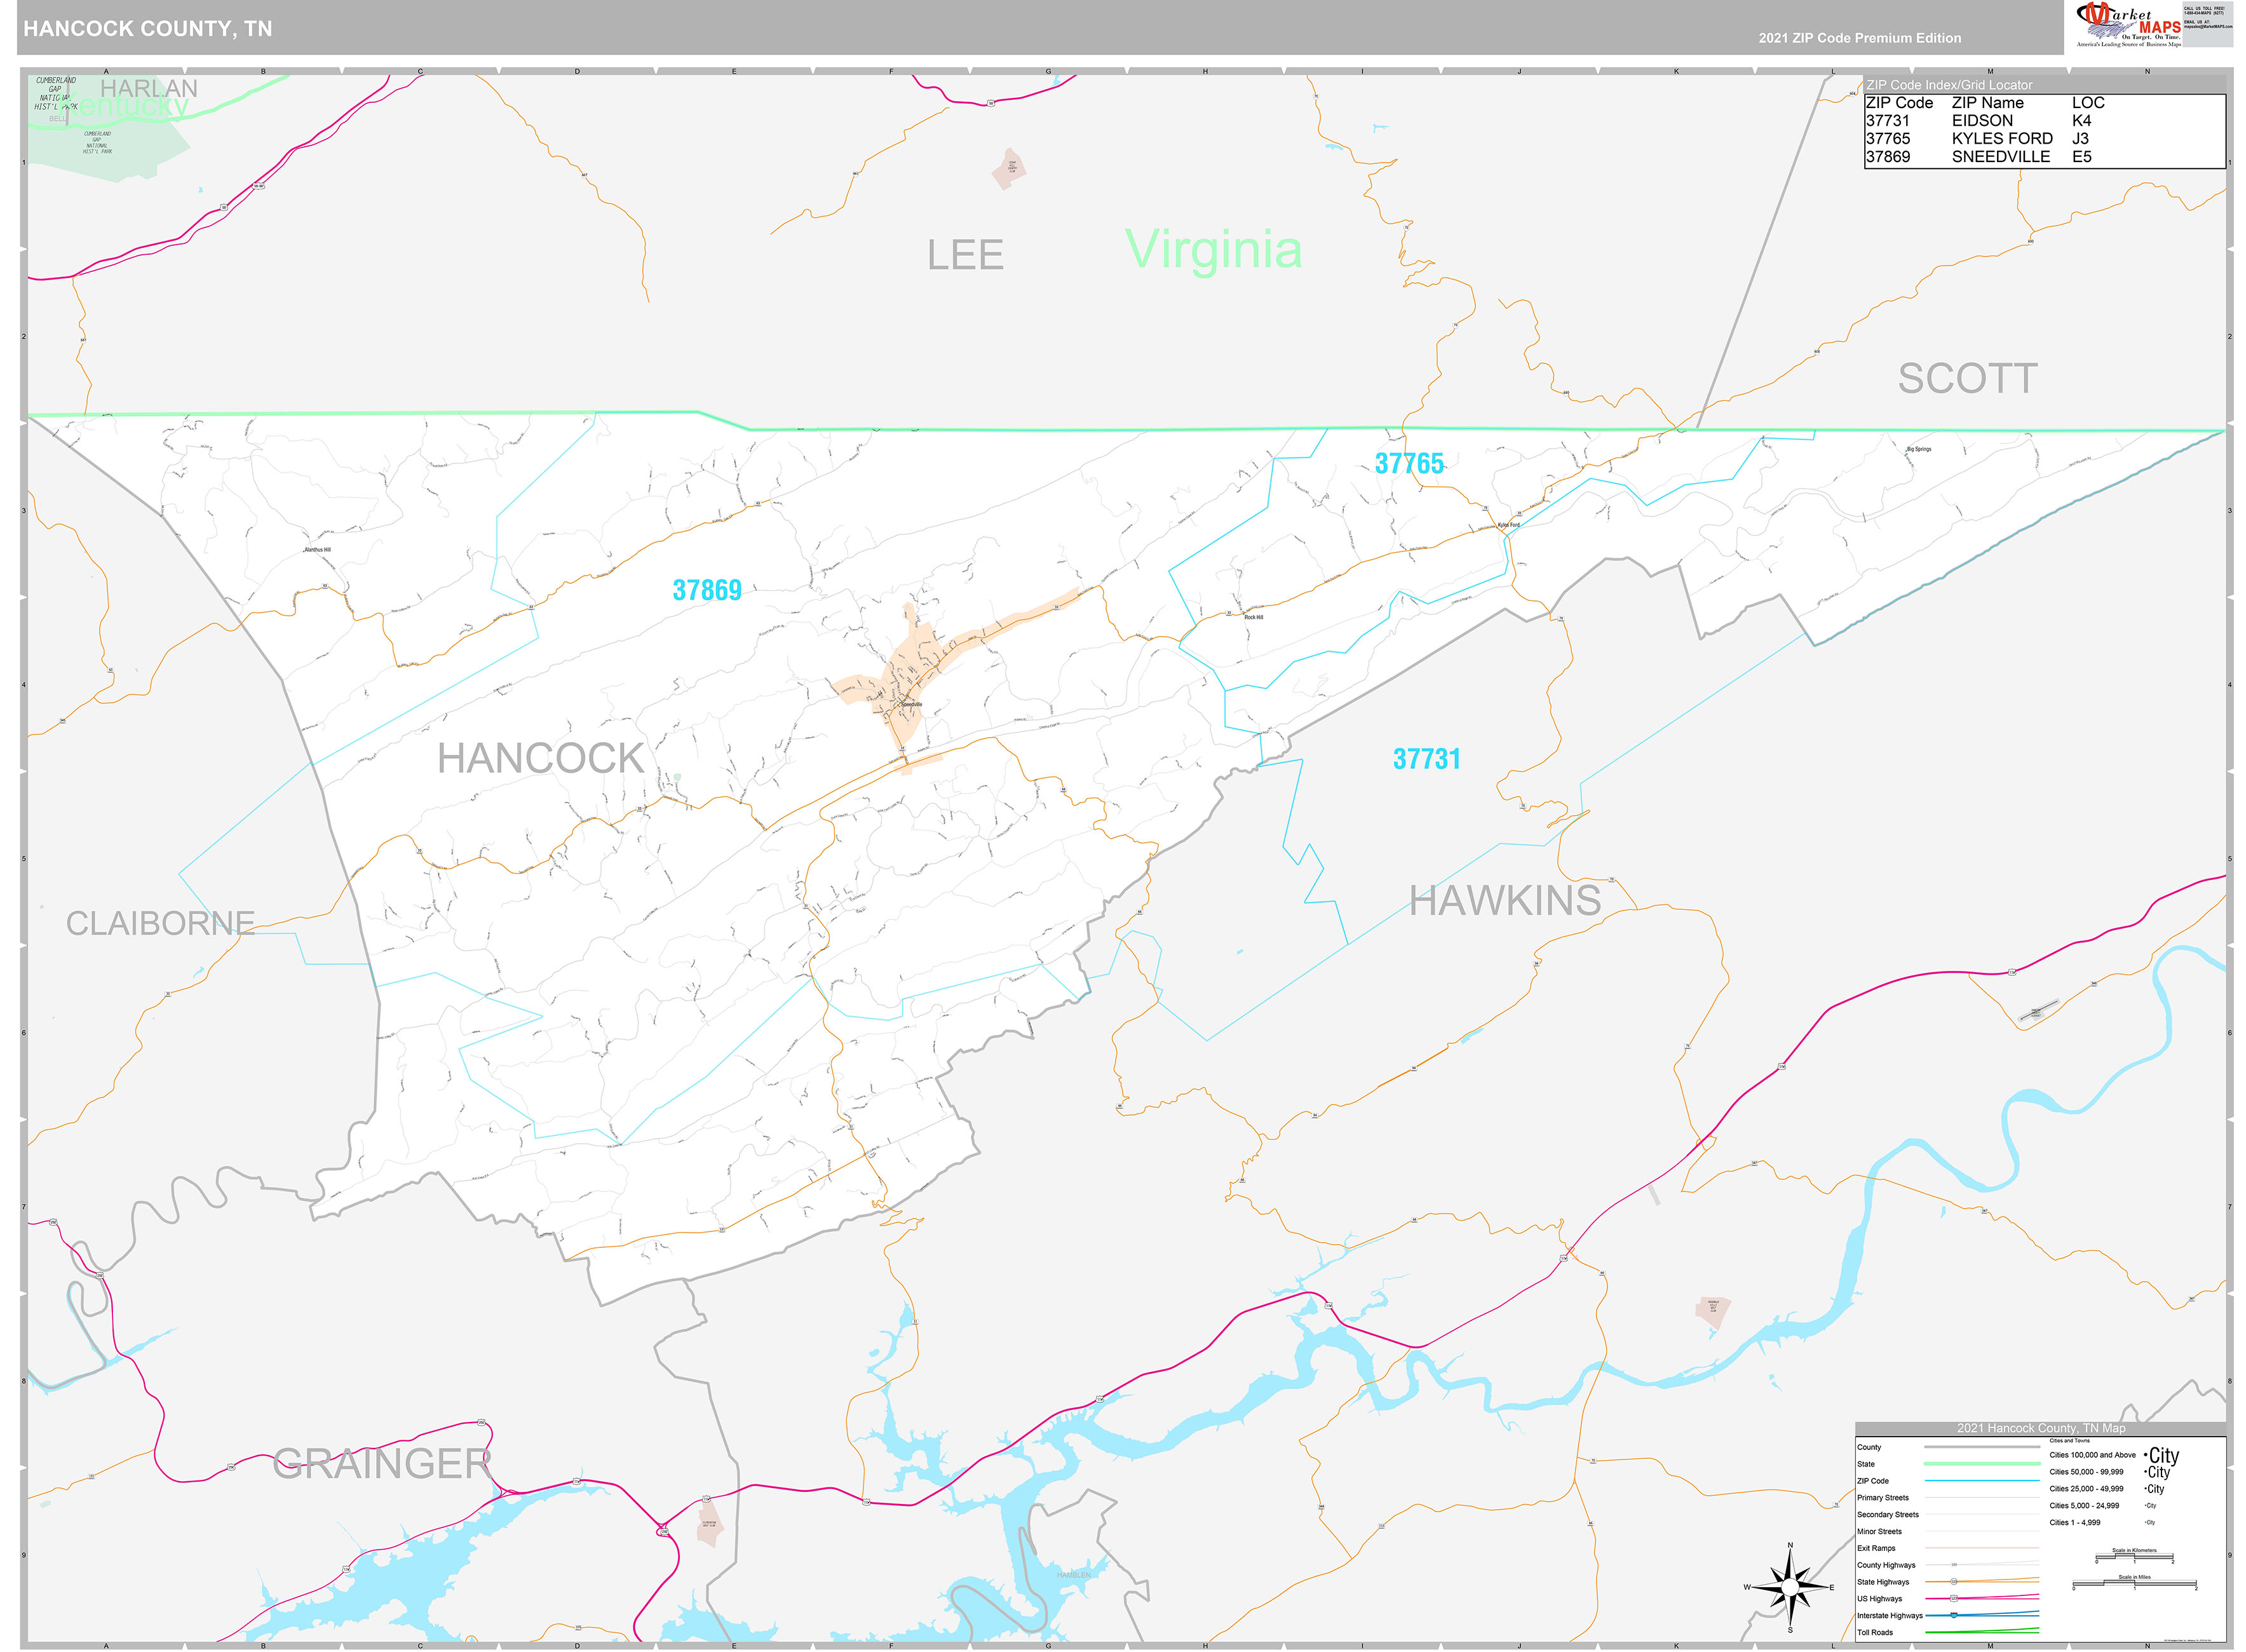
Task: Click the 'ZIP Code Index/Grid Locator' header
Action: coord(1949,85)
